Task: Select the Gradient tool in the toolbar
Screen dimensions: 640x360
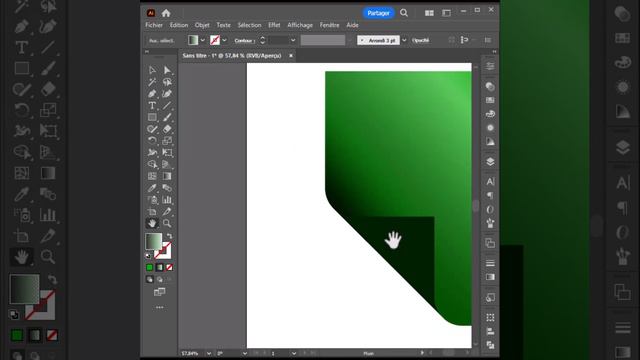Action: pyautogui.click(x=167, y=176)
